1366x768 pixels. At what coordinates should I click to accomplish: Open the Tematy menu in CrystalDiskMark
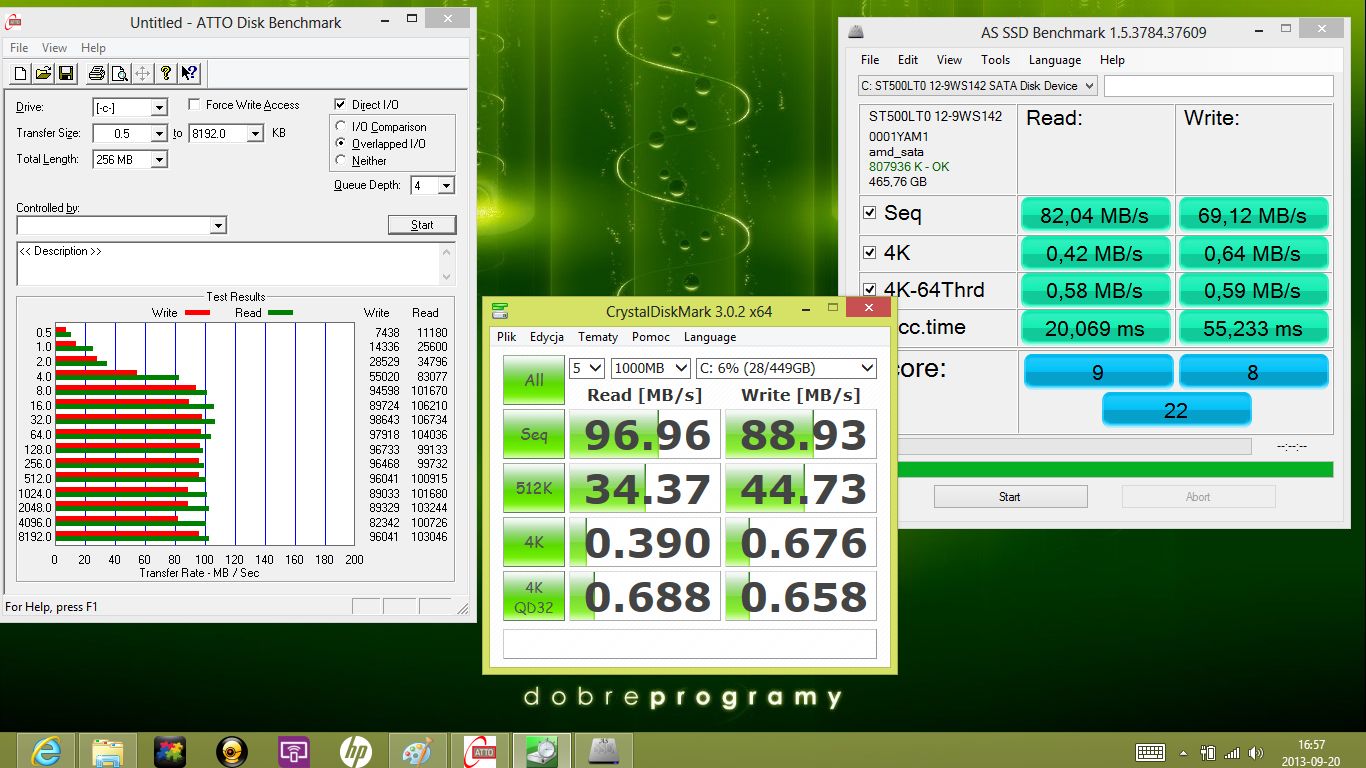pyautogui.click(x=598, y=337)
